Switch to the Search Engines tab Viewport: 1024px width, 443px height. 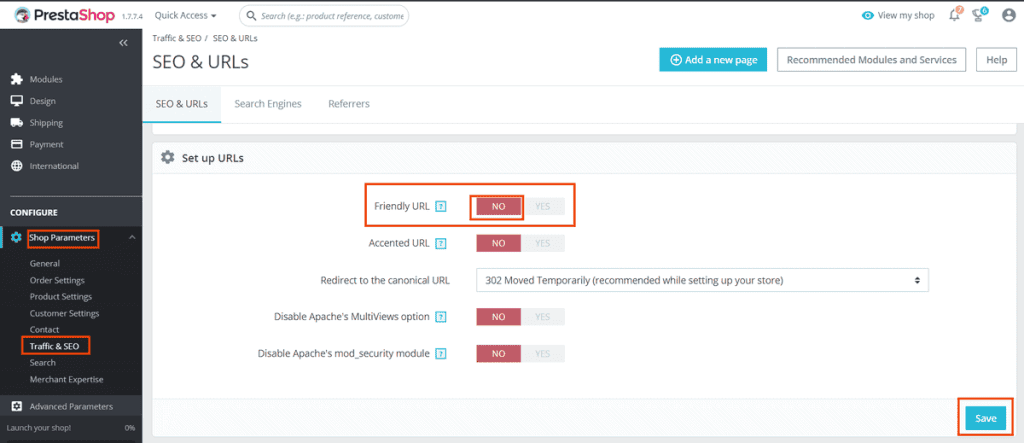268,104
